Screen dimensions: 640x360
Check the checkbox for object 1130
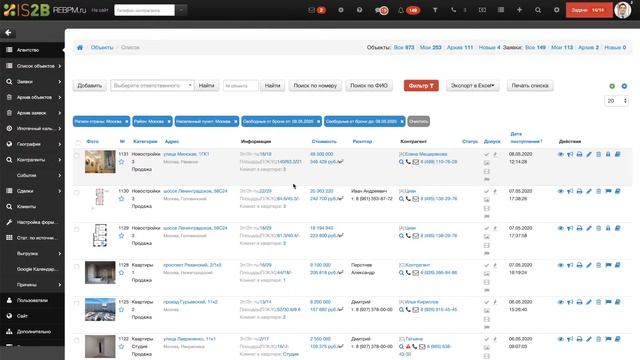(x=77, y=192)
